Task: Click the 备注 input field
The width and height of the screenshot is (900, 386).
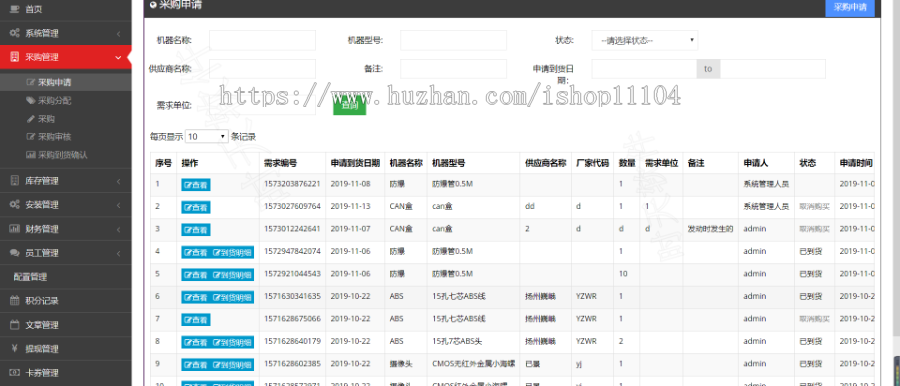Action: [453, 69]
